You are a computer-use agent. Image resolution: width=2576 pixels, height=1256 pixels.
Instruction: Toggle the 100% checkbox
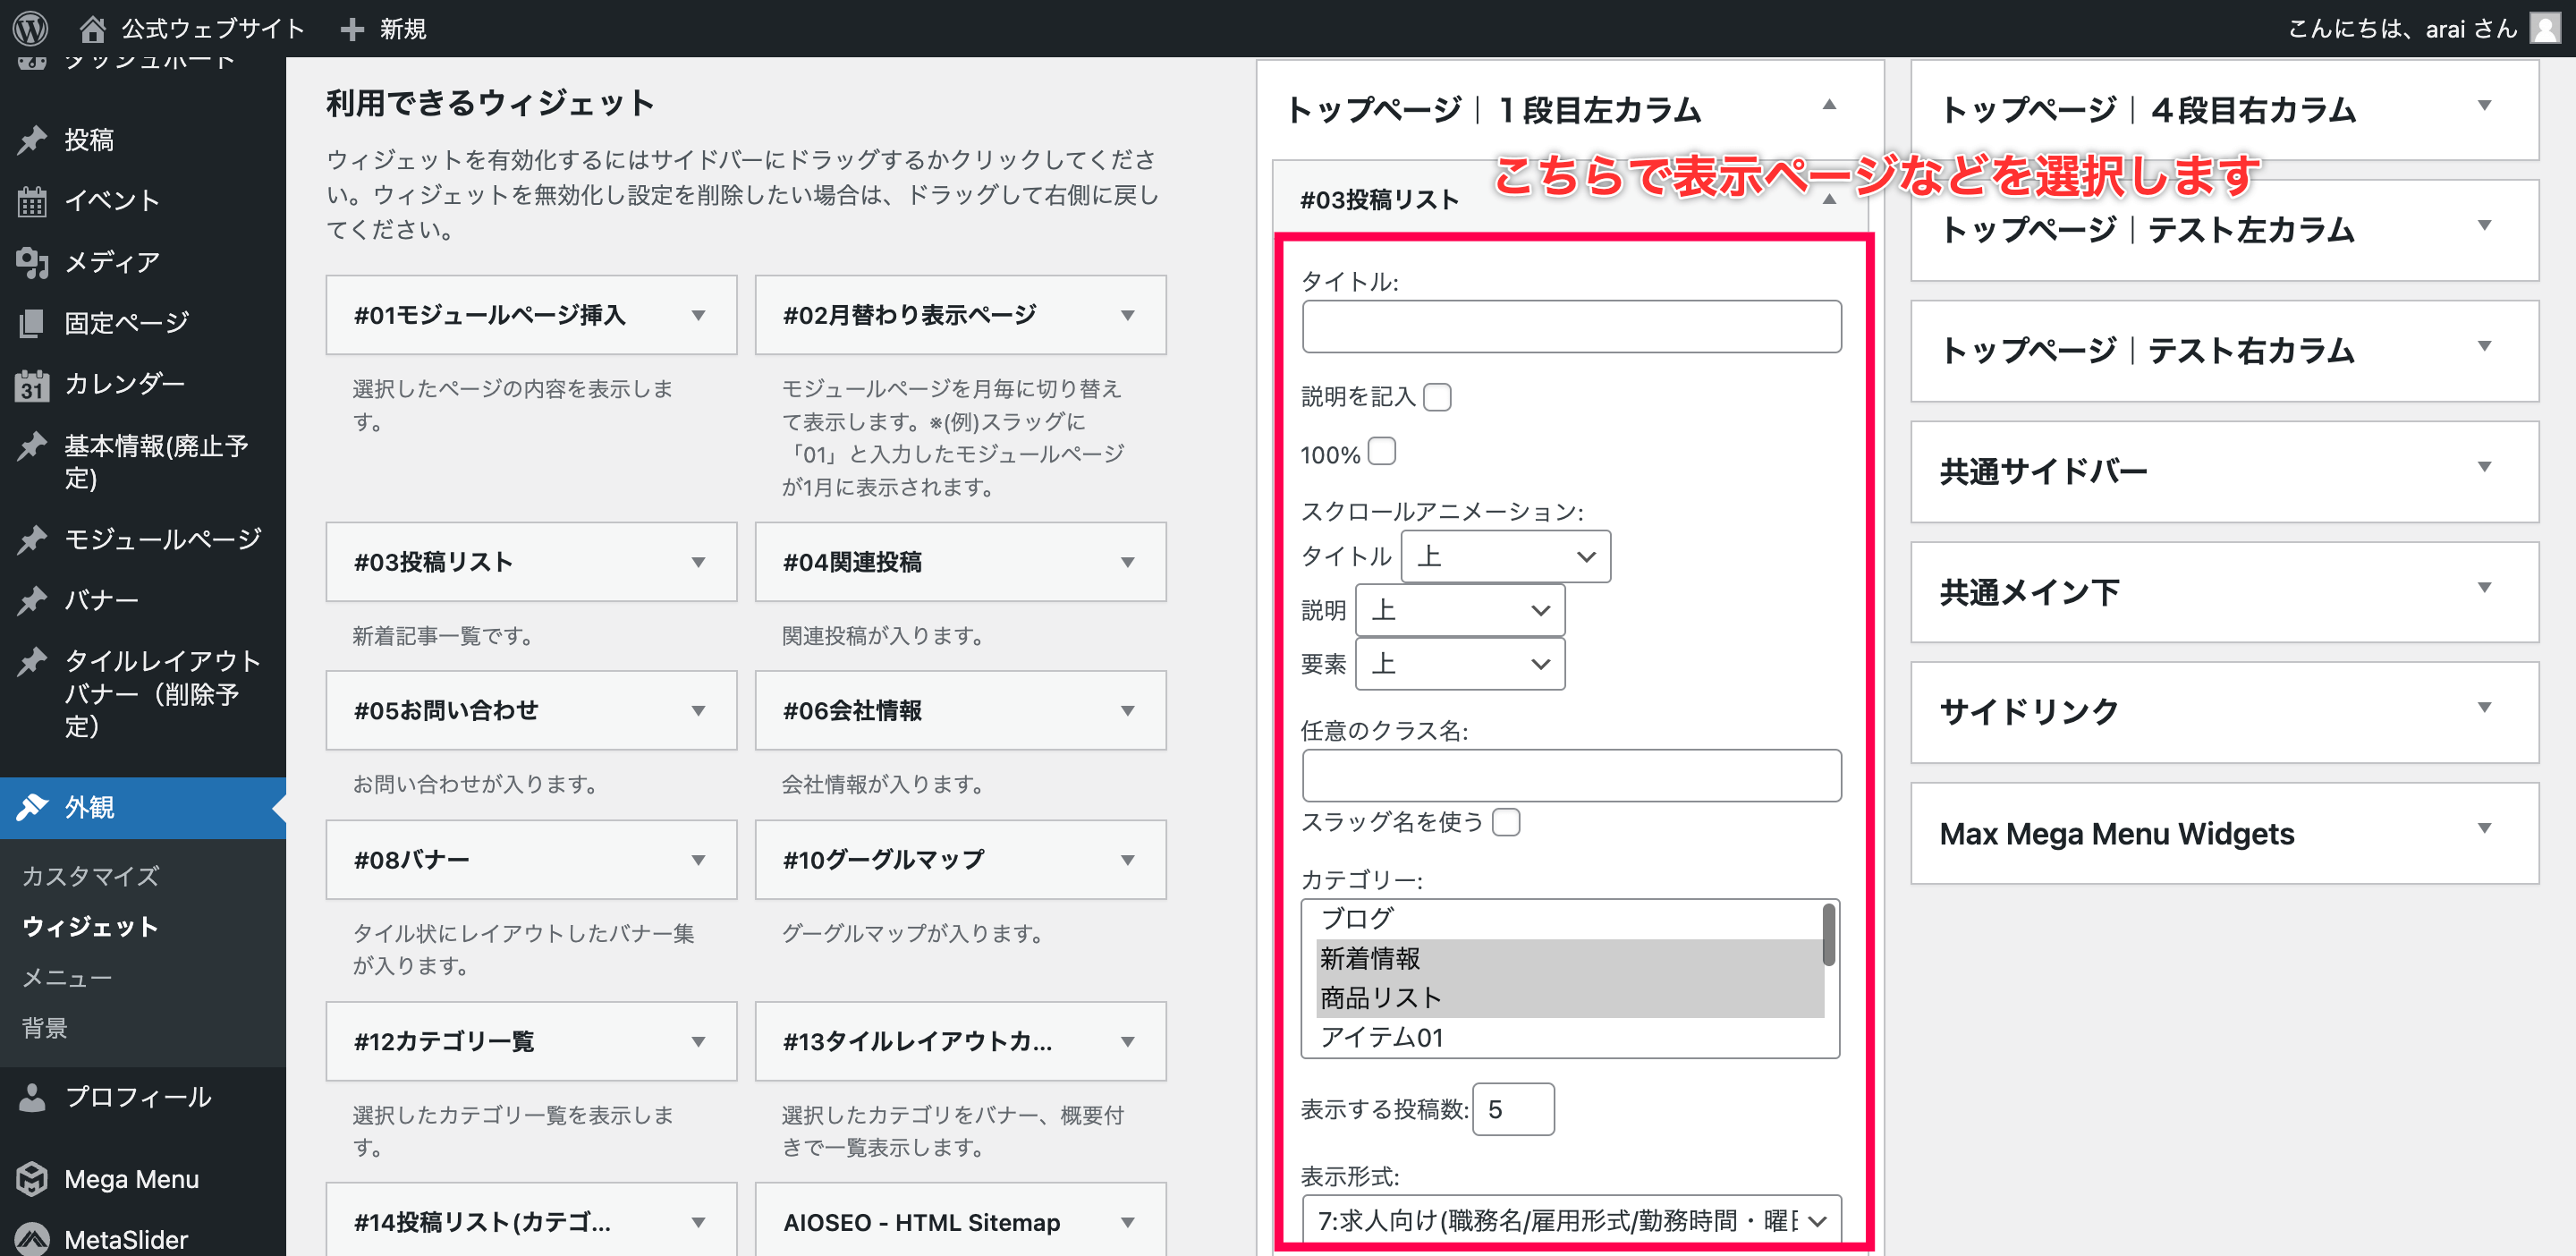tap(1381, 452)
